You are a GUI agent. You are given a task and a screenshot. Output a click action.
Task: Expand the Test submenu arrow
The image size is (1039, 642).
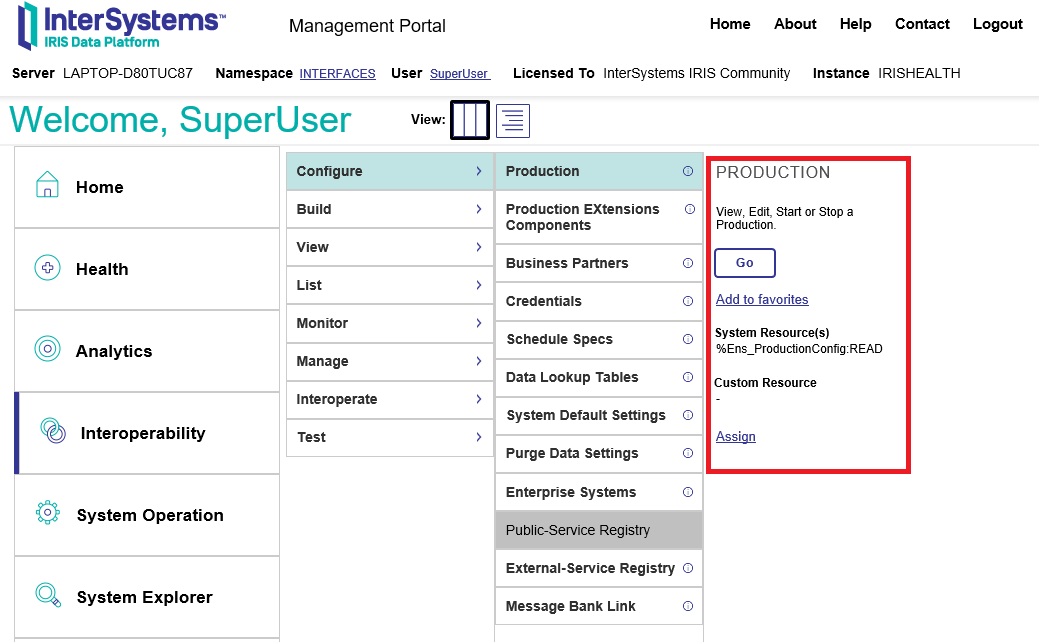tap(478, 437)
